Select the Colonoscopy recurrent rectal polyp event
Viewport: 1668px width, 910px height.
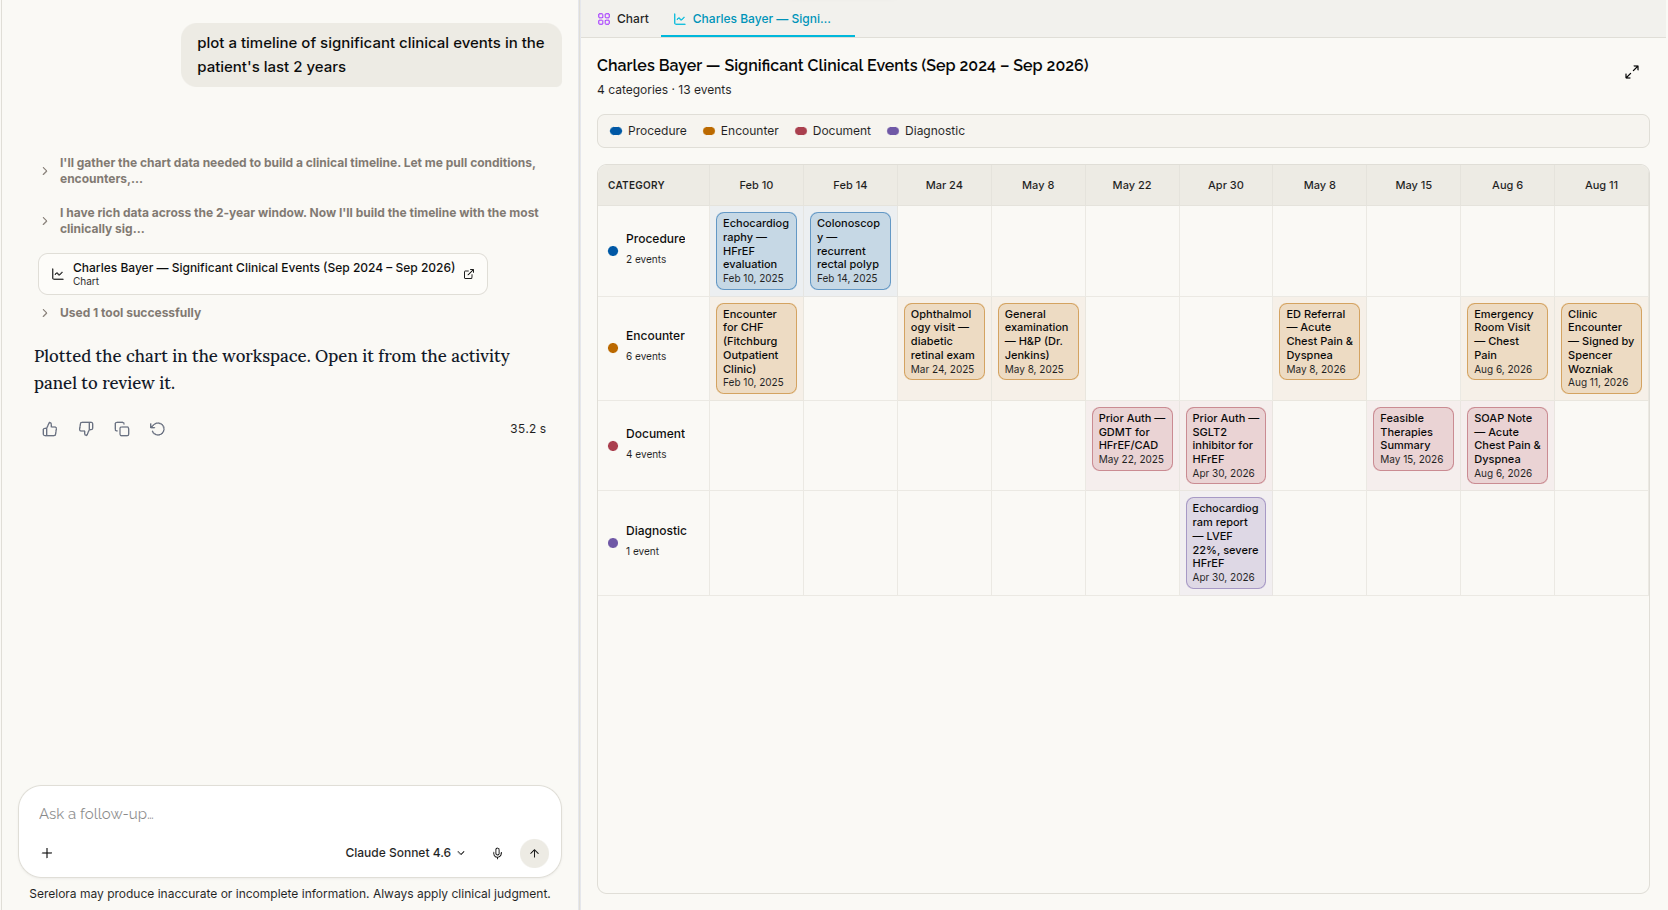(850, 251)
